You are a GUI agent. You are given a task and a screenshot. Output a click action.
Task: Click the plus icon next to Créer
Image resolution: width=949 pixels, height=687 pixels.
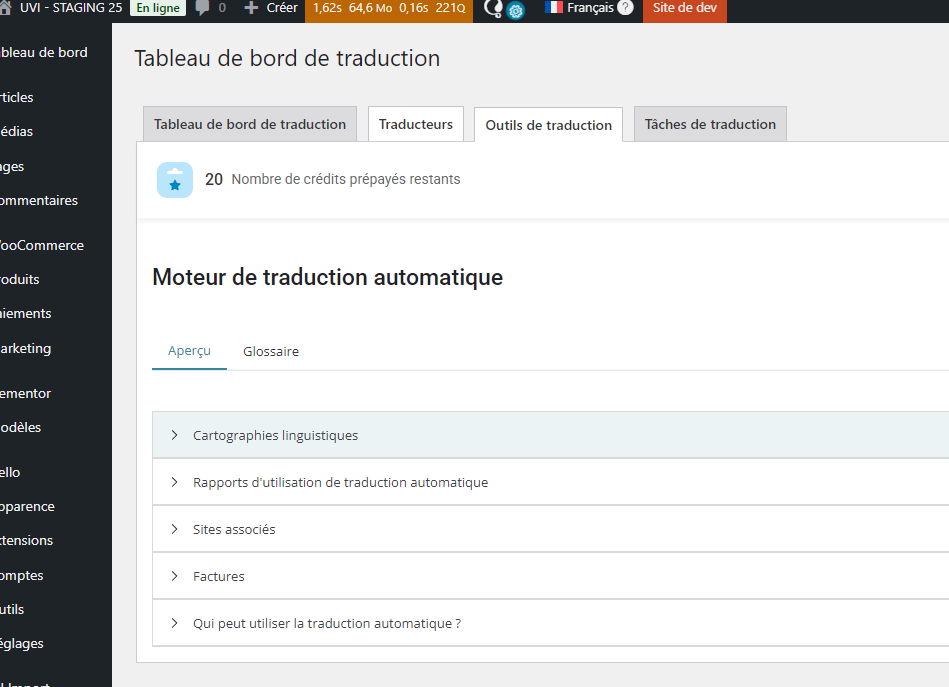251,8
